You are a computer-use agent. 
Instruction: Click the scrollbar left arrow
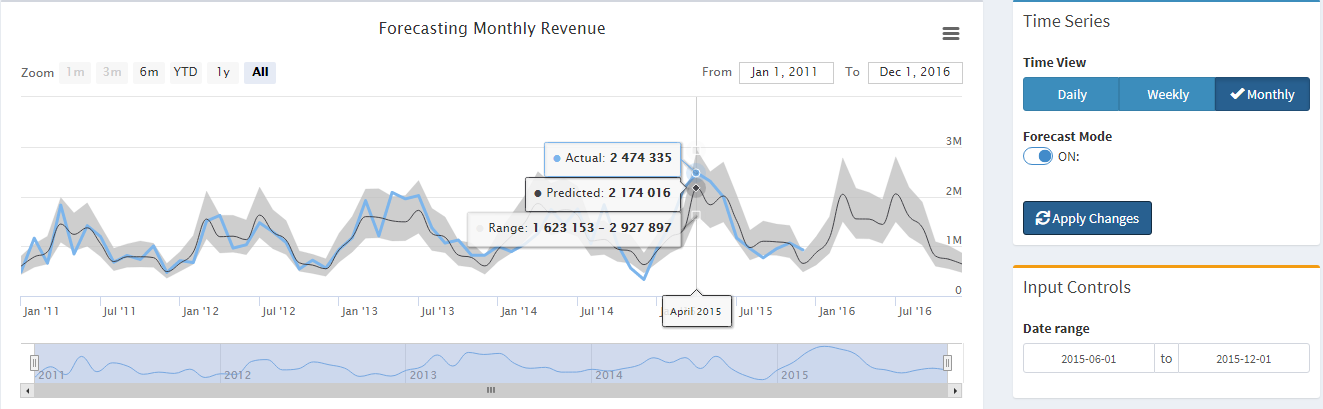(x=26, y=390)
